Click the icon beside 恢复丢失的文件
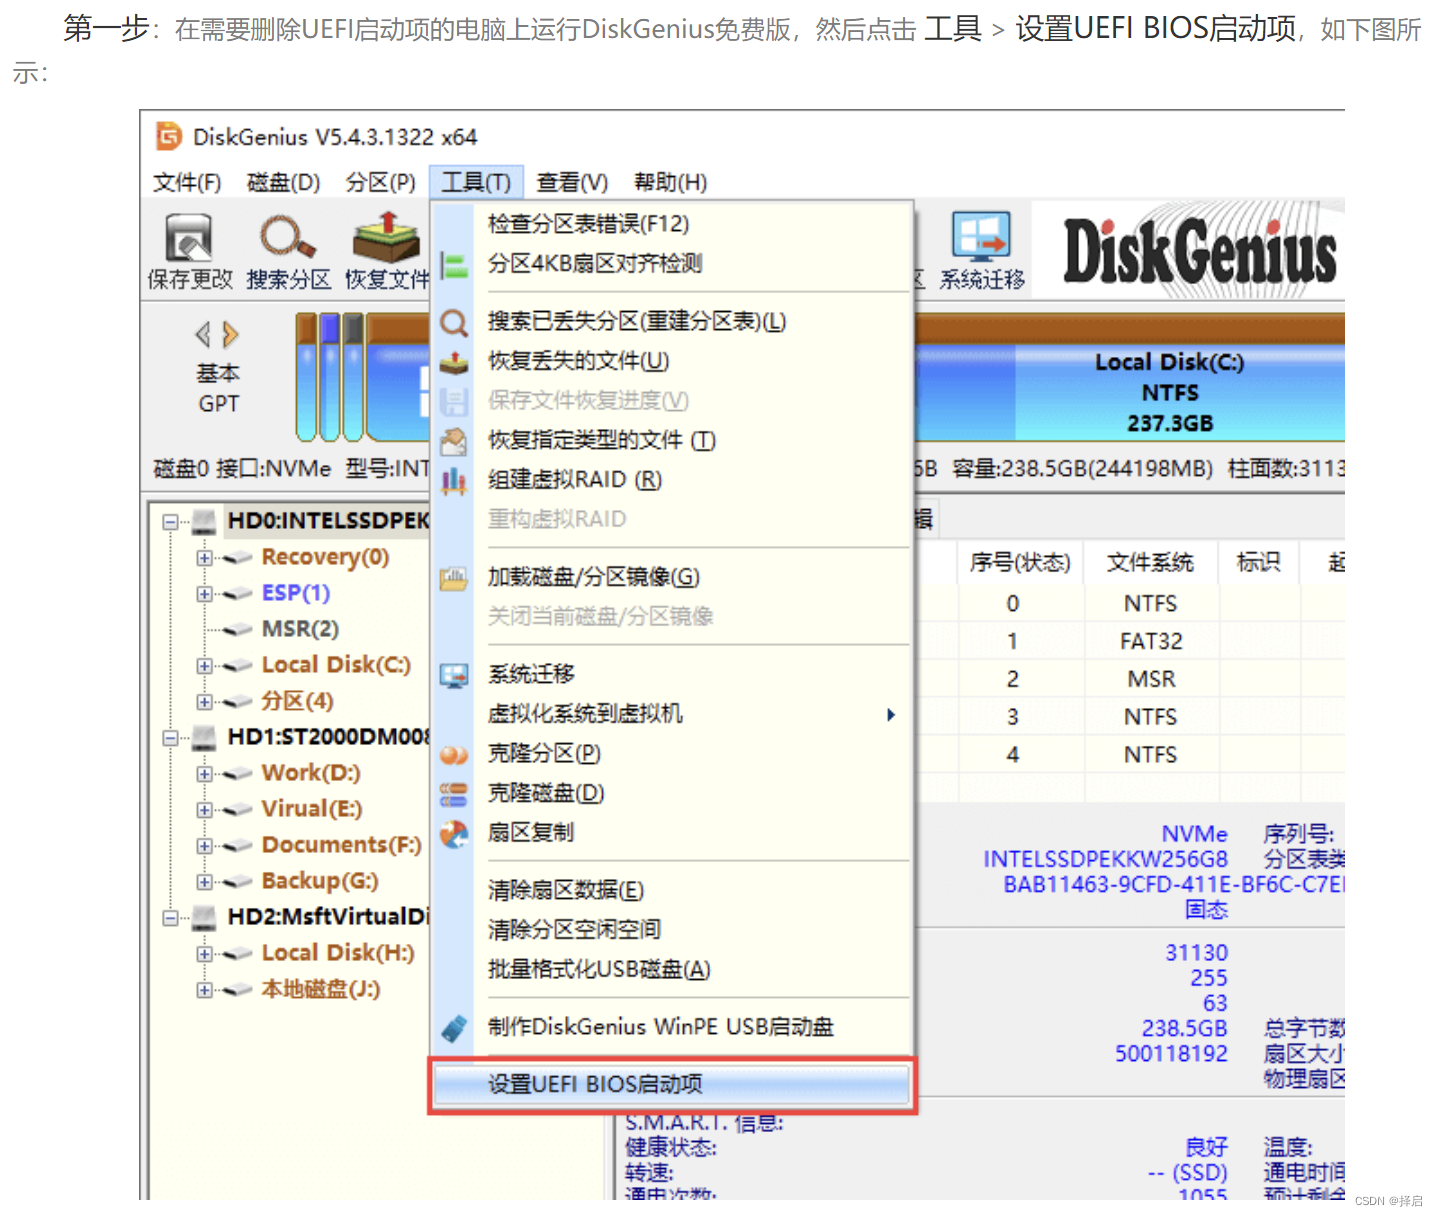Viewport: 1437px width, 1216px height. click(454, 362)
